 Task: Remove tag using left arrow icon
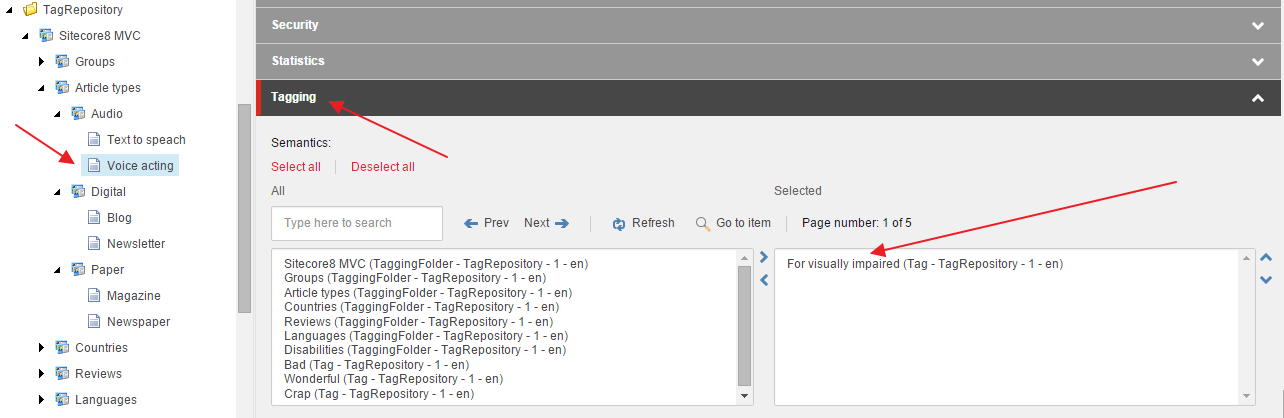click(x=764, y=281)
